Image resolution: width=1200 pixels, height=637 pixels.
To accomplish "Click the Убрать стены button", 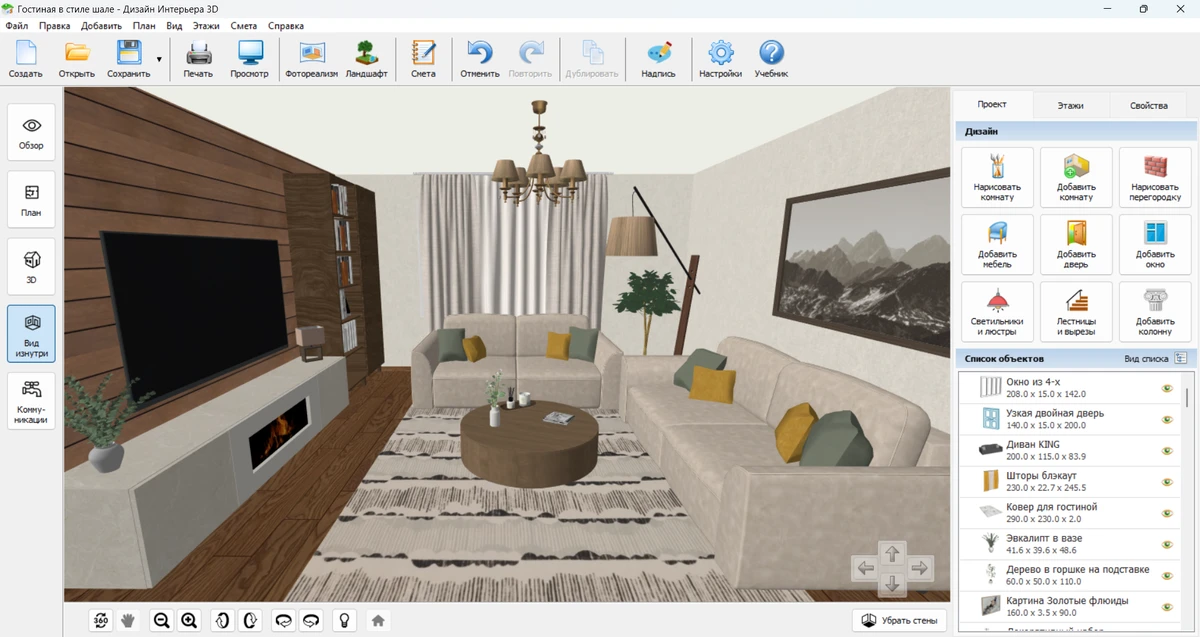I will [x=900, y=620].
